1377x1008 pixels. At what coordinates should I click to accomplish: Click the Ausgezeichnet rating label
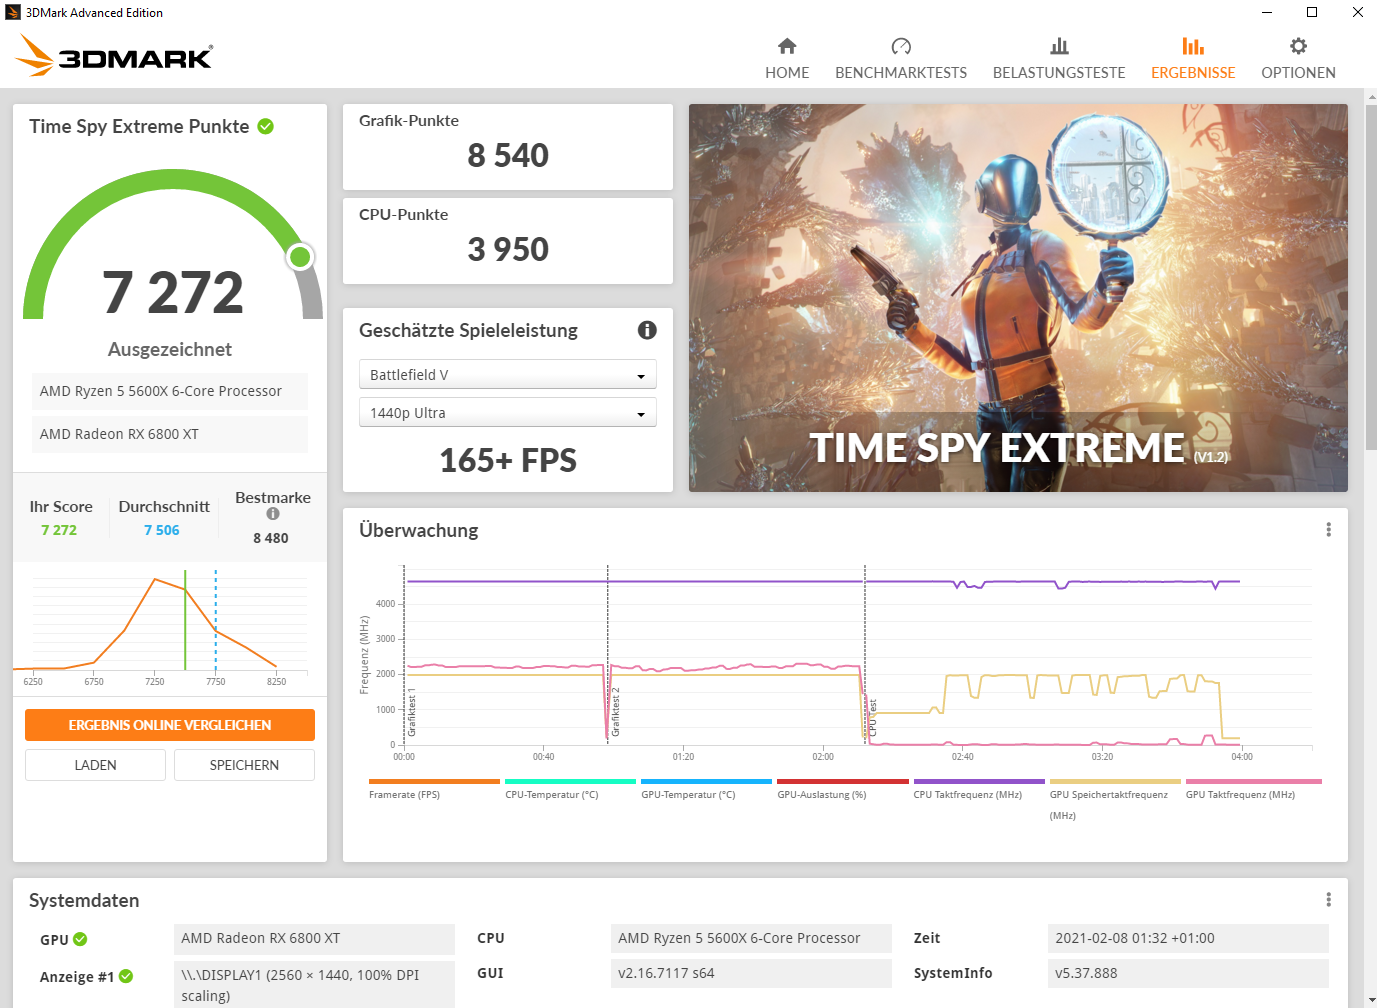coord(170,349)
